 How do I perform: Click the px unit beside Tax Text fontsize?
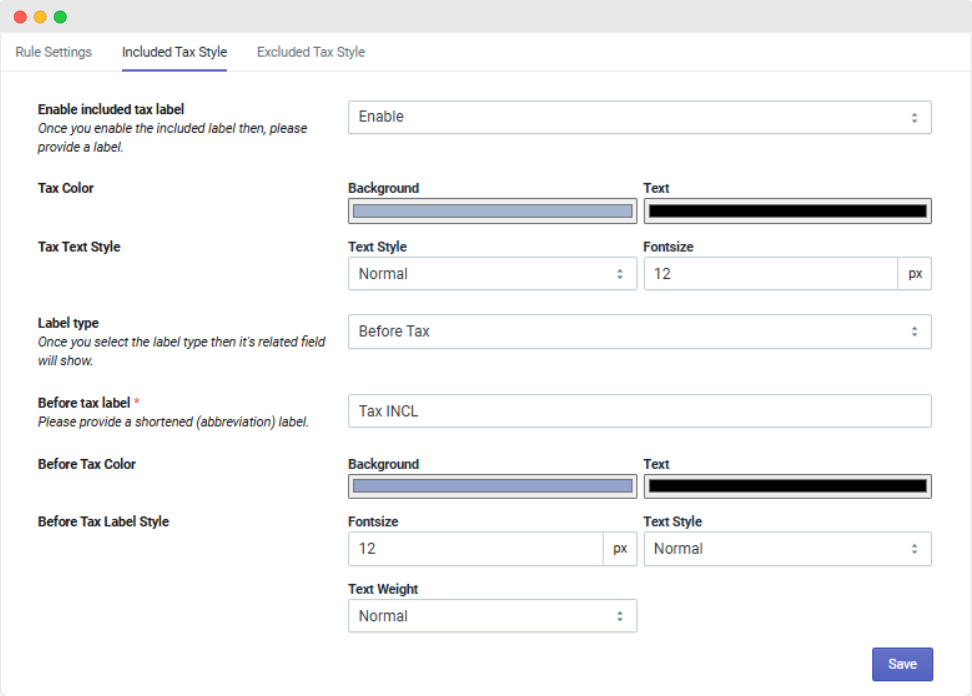pos(915,274)
